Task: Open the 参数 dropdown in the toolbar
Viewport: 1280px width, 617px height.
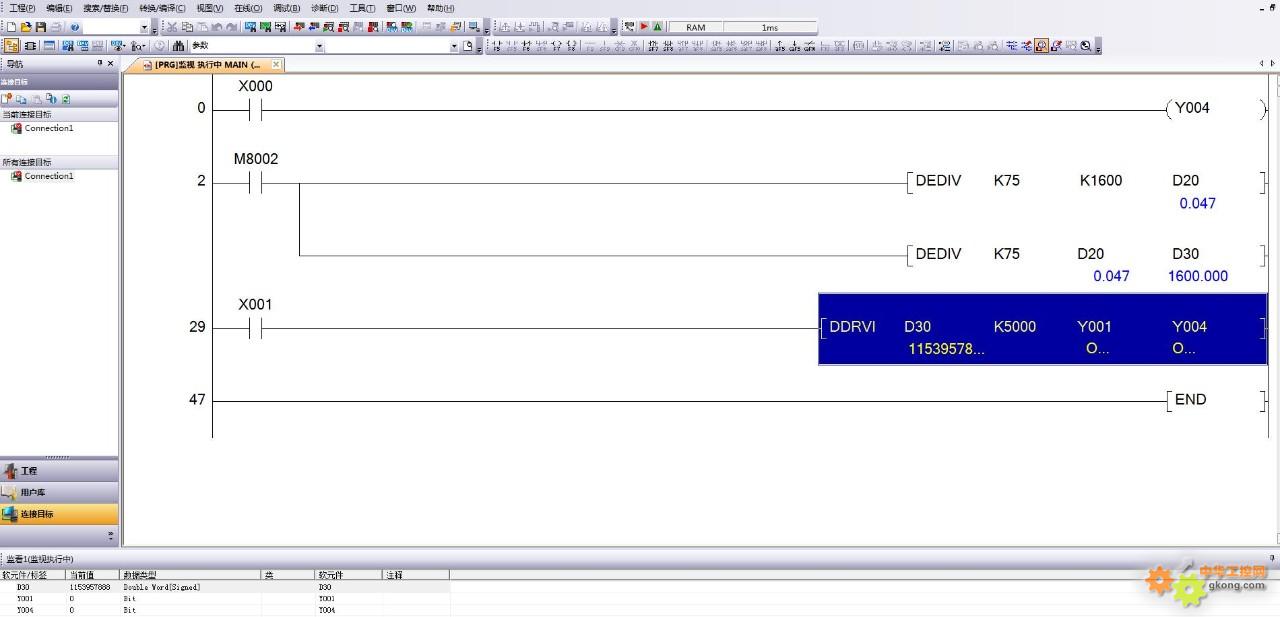Action: [x=319, y=46]
